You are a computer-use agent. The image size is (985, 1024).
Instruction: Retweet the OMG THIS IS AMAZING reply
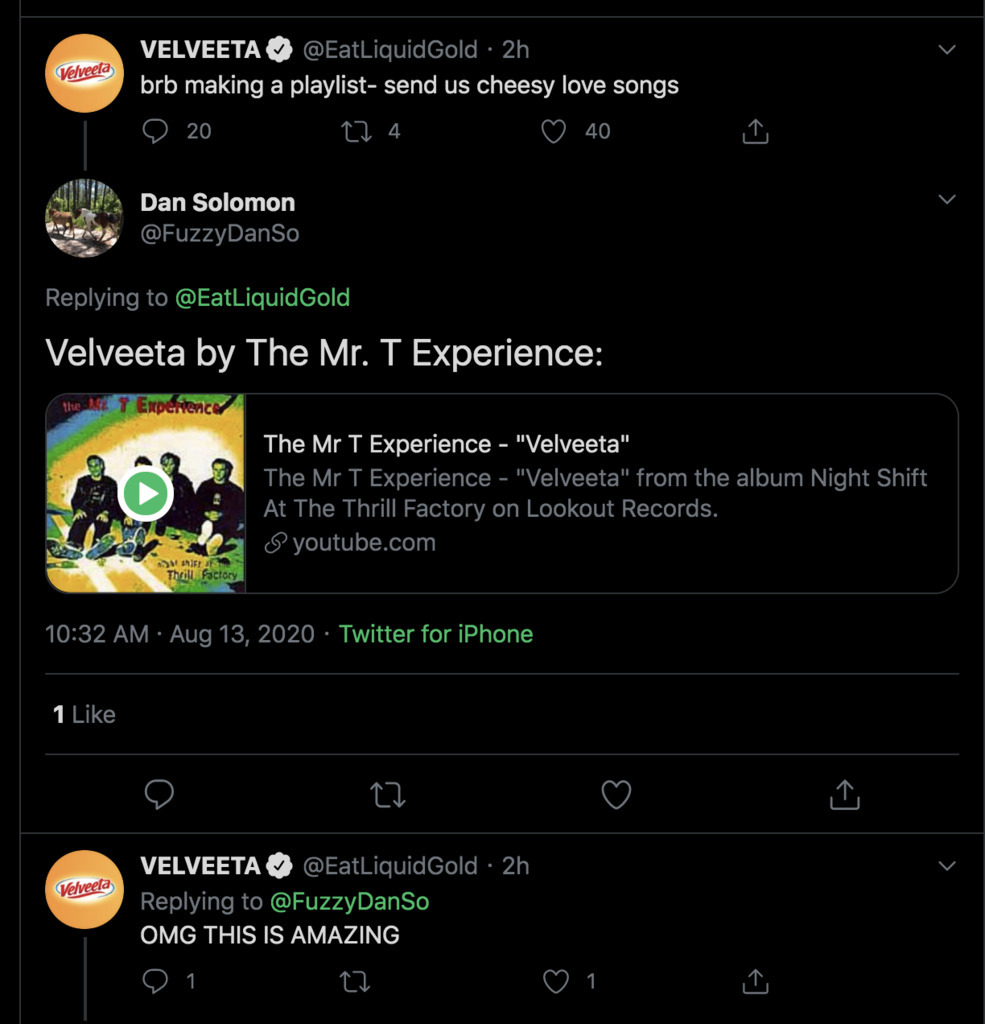click(x=355, y=981)
